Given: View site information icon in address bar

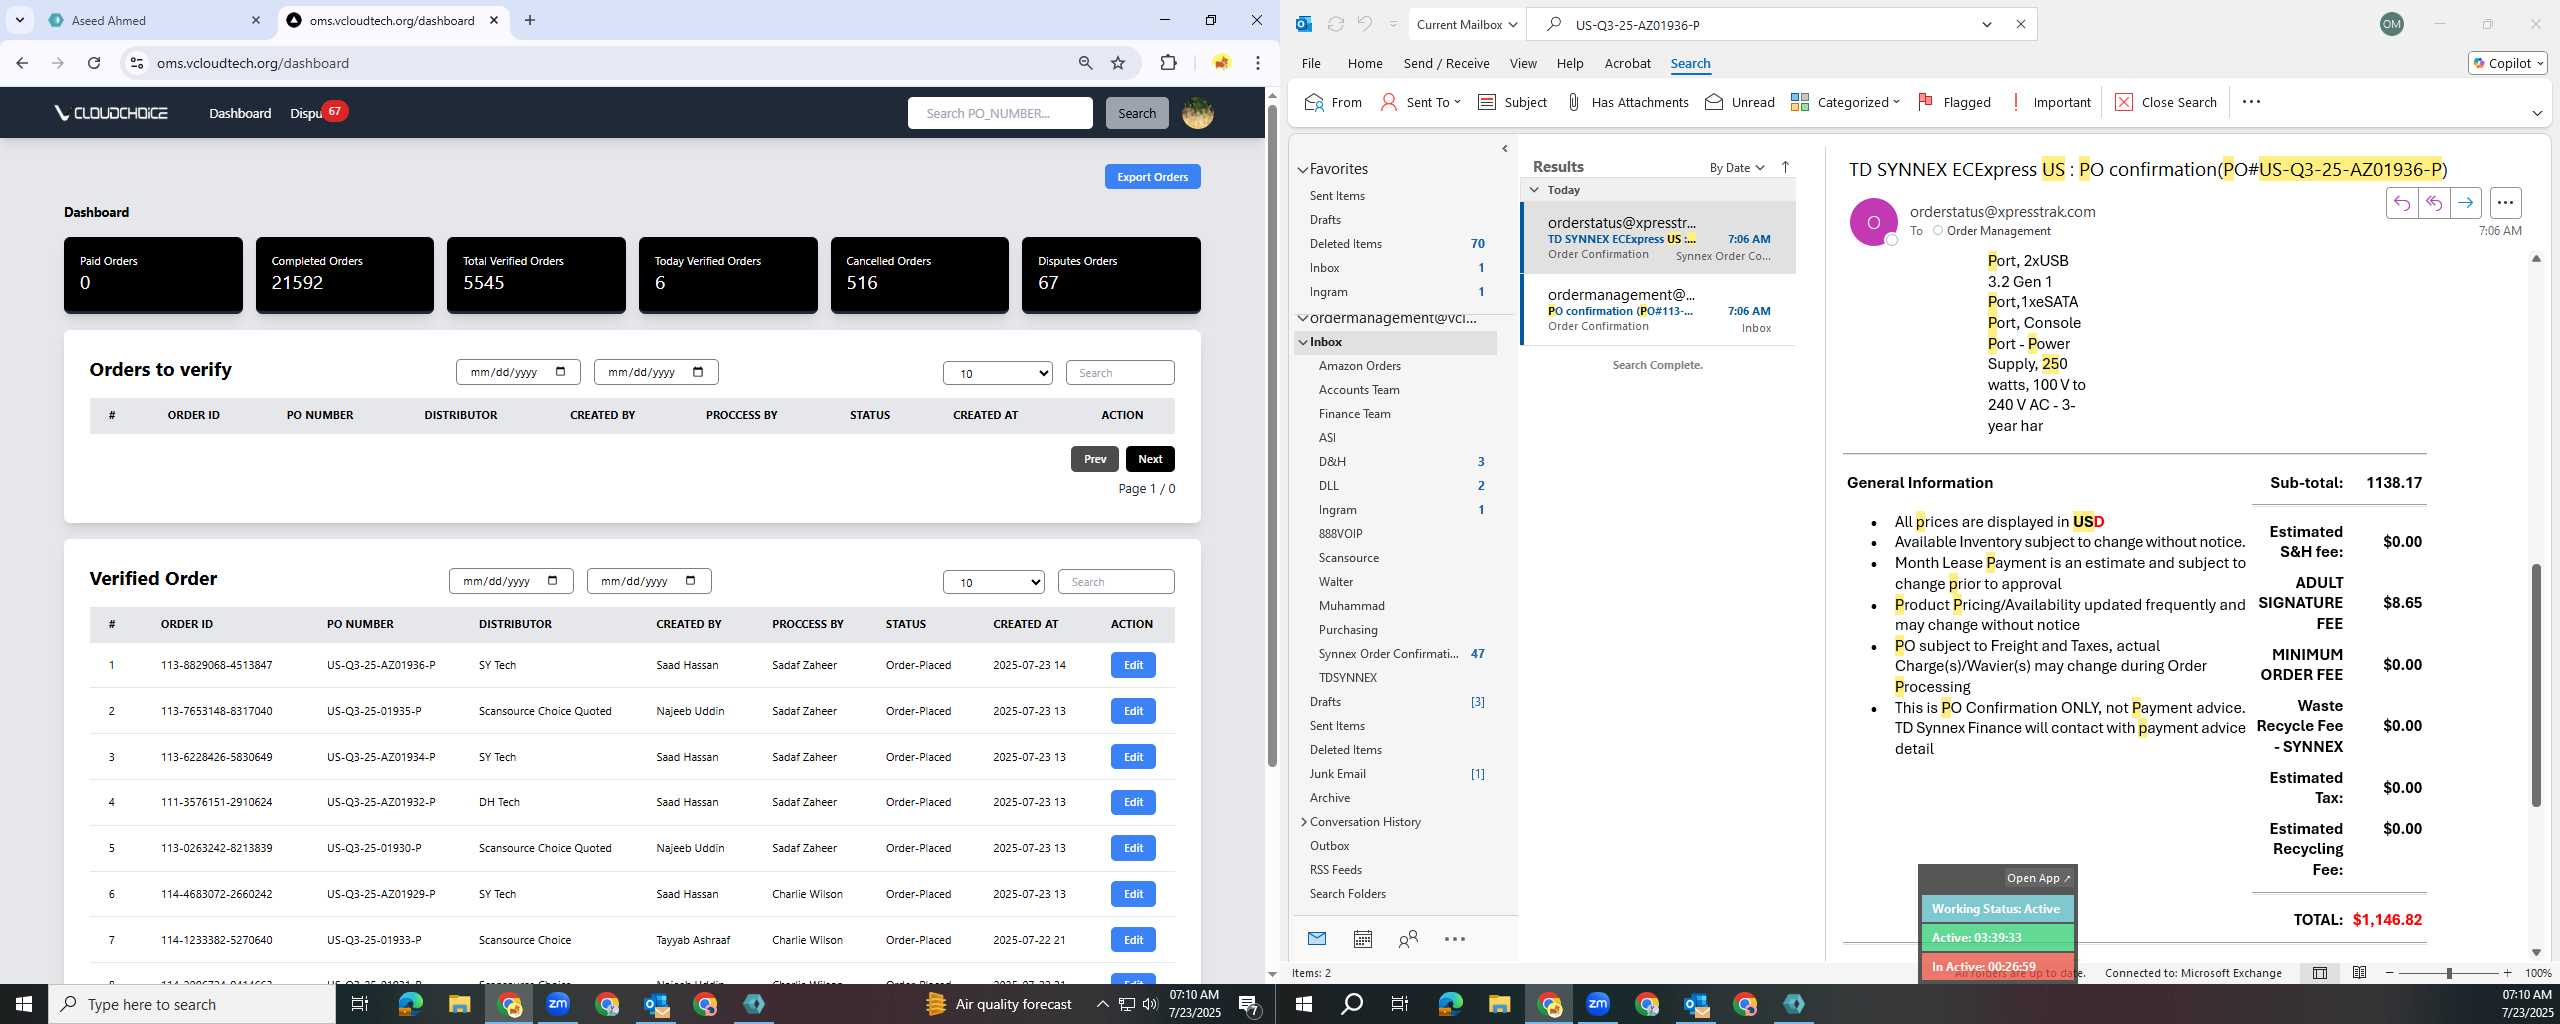Looking at the screenshot, I should click(137, 63).
